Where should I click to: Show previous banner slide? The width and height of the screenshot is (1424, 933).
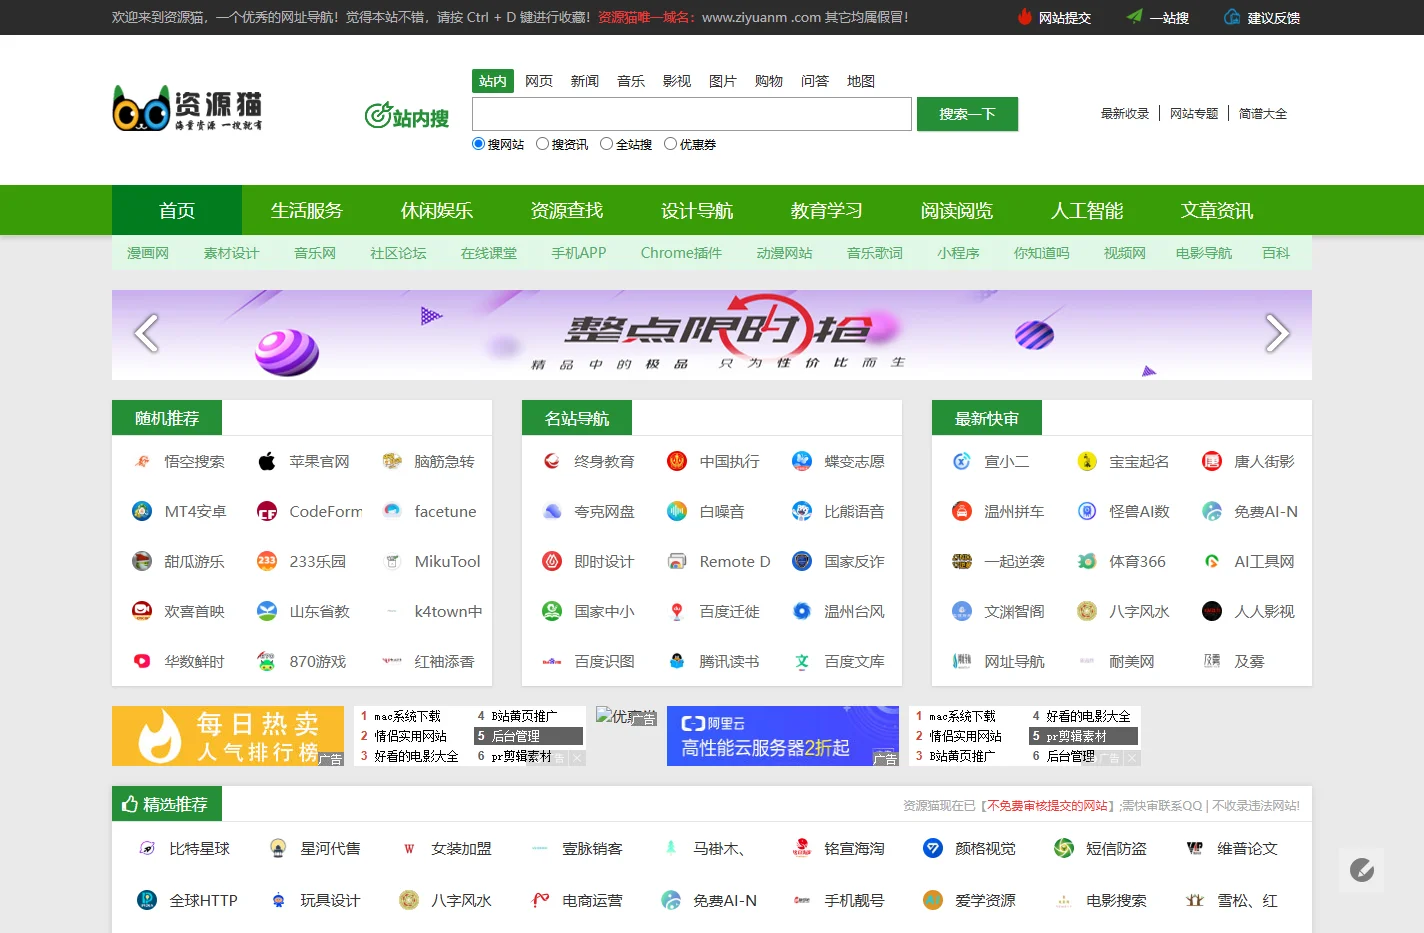[146, 333]
